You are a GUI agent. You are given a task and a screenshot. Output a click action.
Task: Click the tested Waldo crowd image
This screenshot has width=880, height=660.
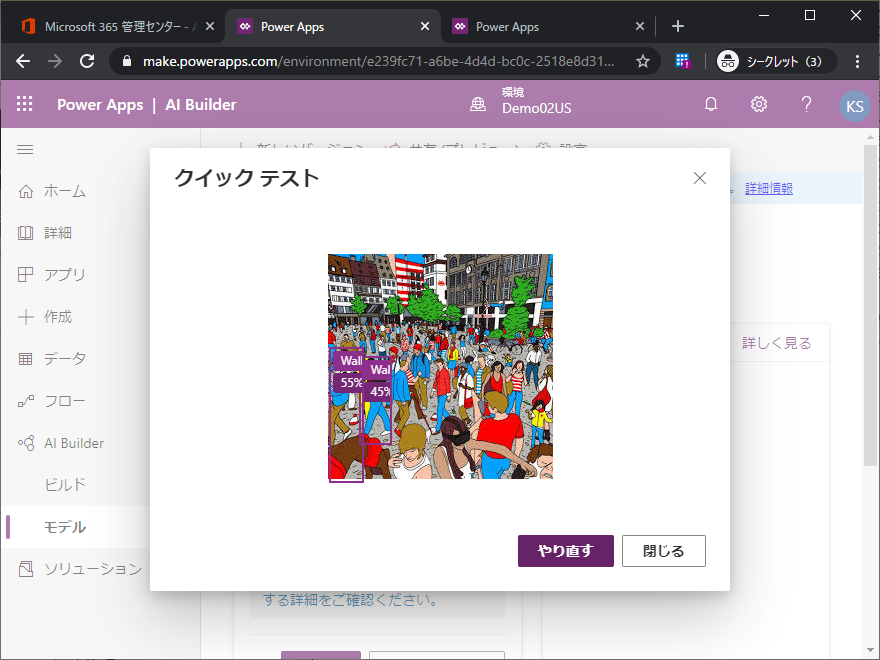(441, 366)
